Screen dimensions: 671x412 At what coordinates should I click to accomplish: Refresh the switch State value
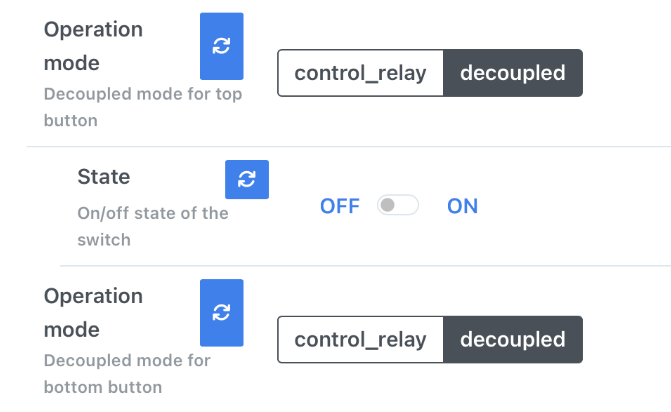point(247,179)
